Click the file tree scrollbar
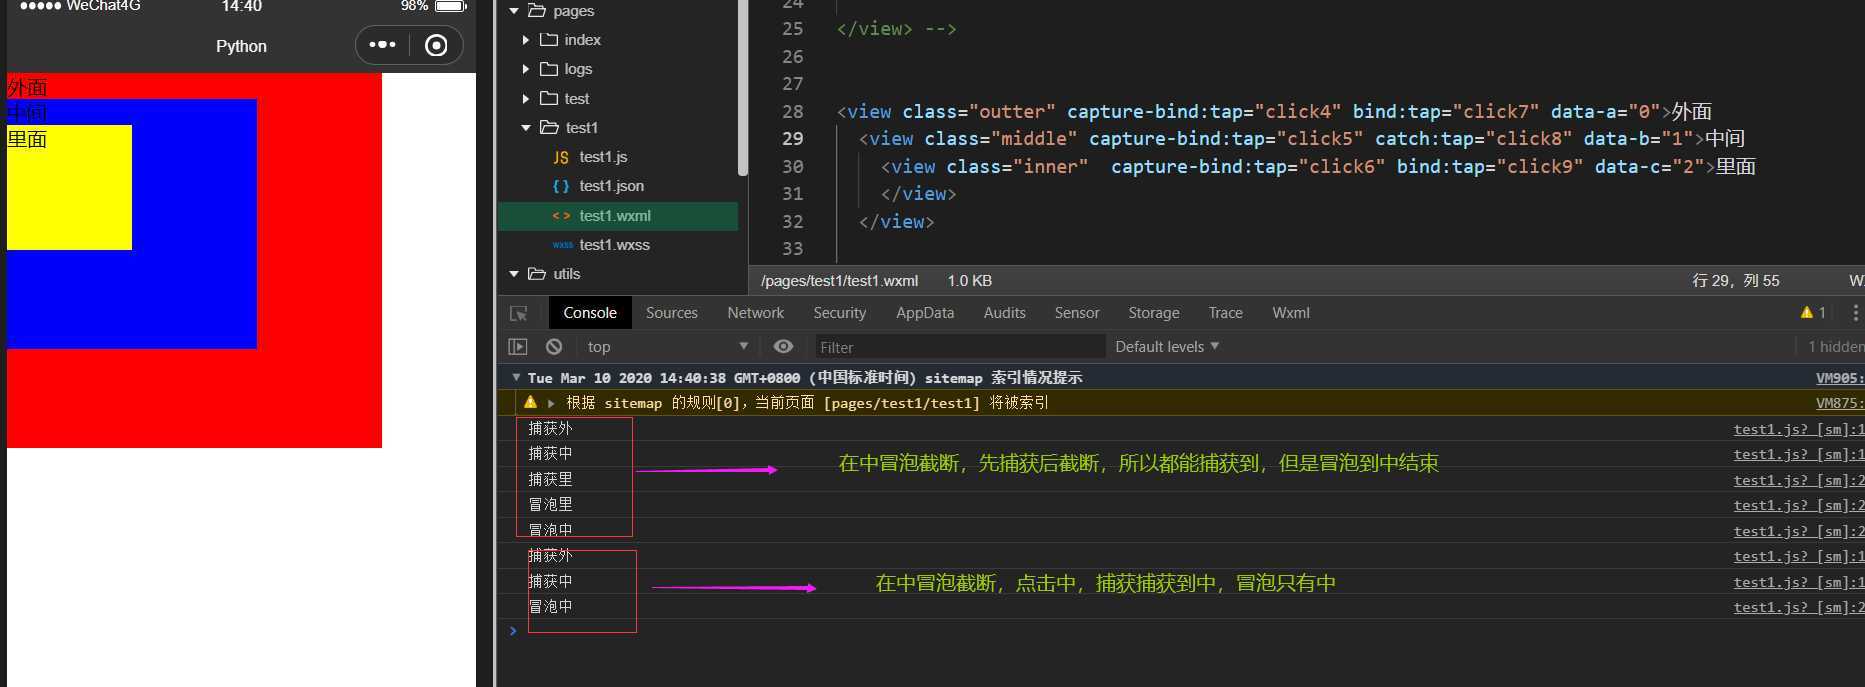Viewport: 1865px width, 687px height. pos(743,88)
